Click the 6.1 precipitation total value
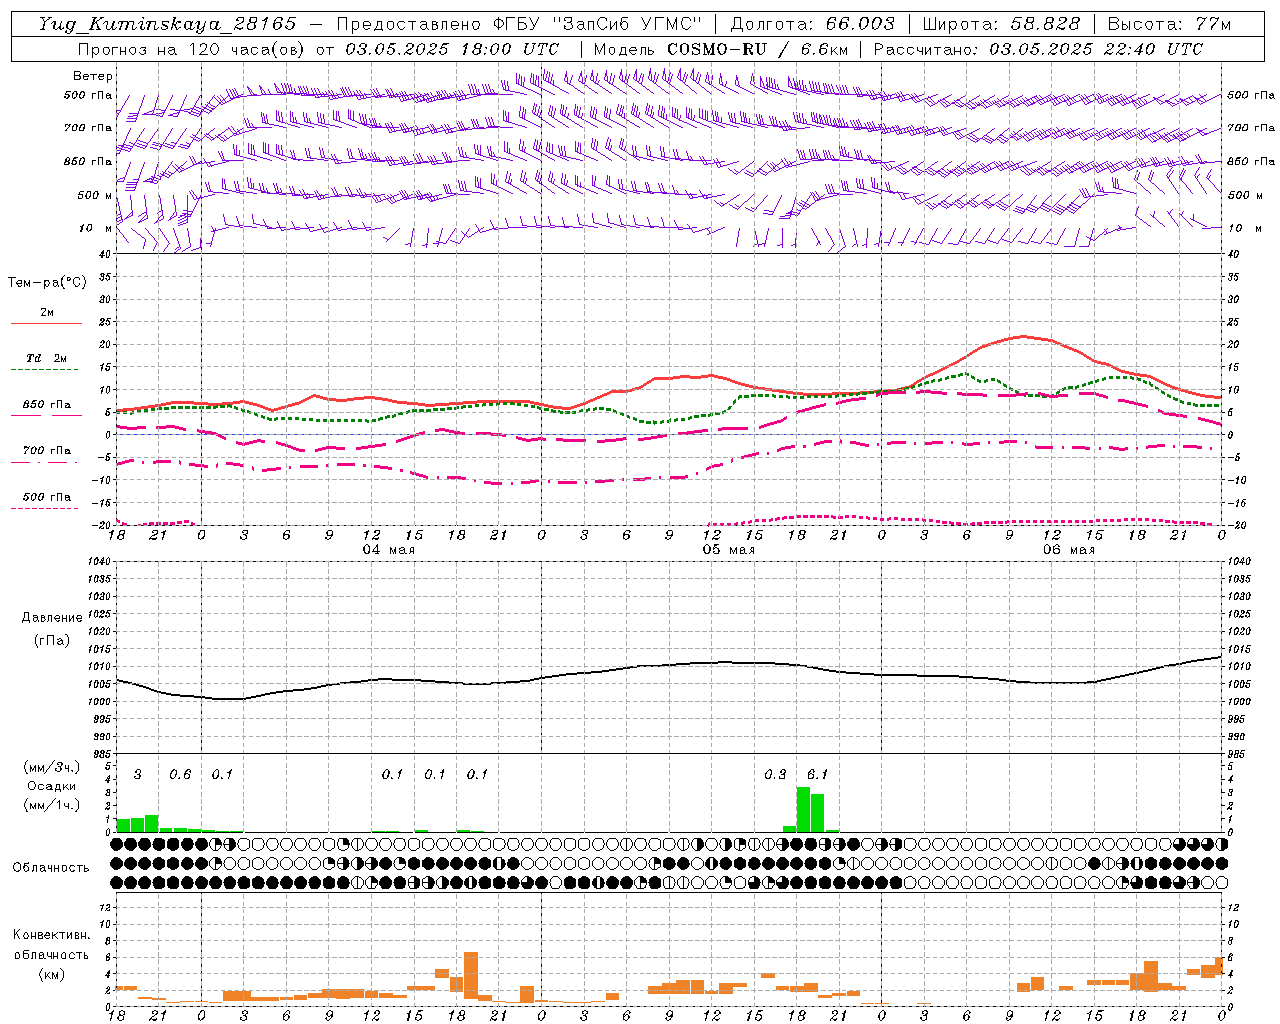 pyautogui.click(x=817, y=774)
